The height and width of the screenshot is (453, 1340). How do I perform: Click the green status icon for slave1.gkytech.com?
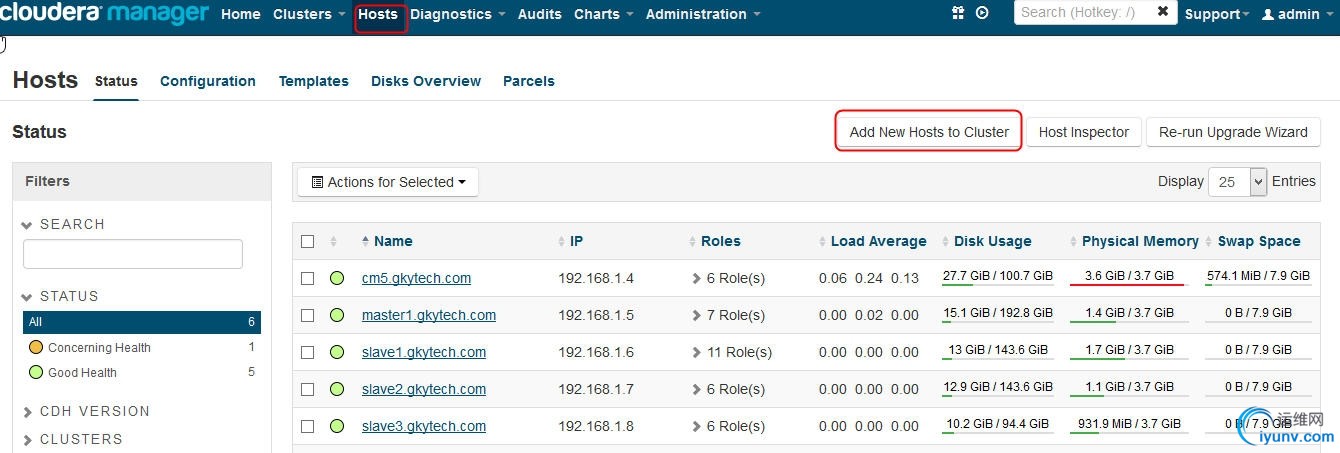(337, 352)
